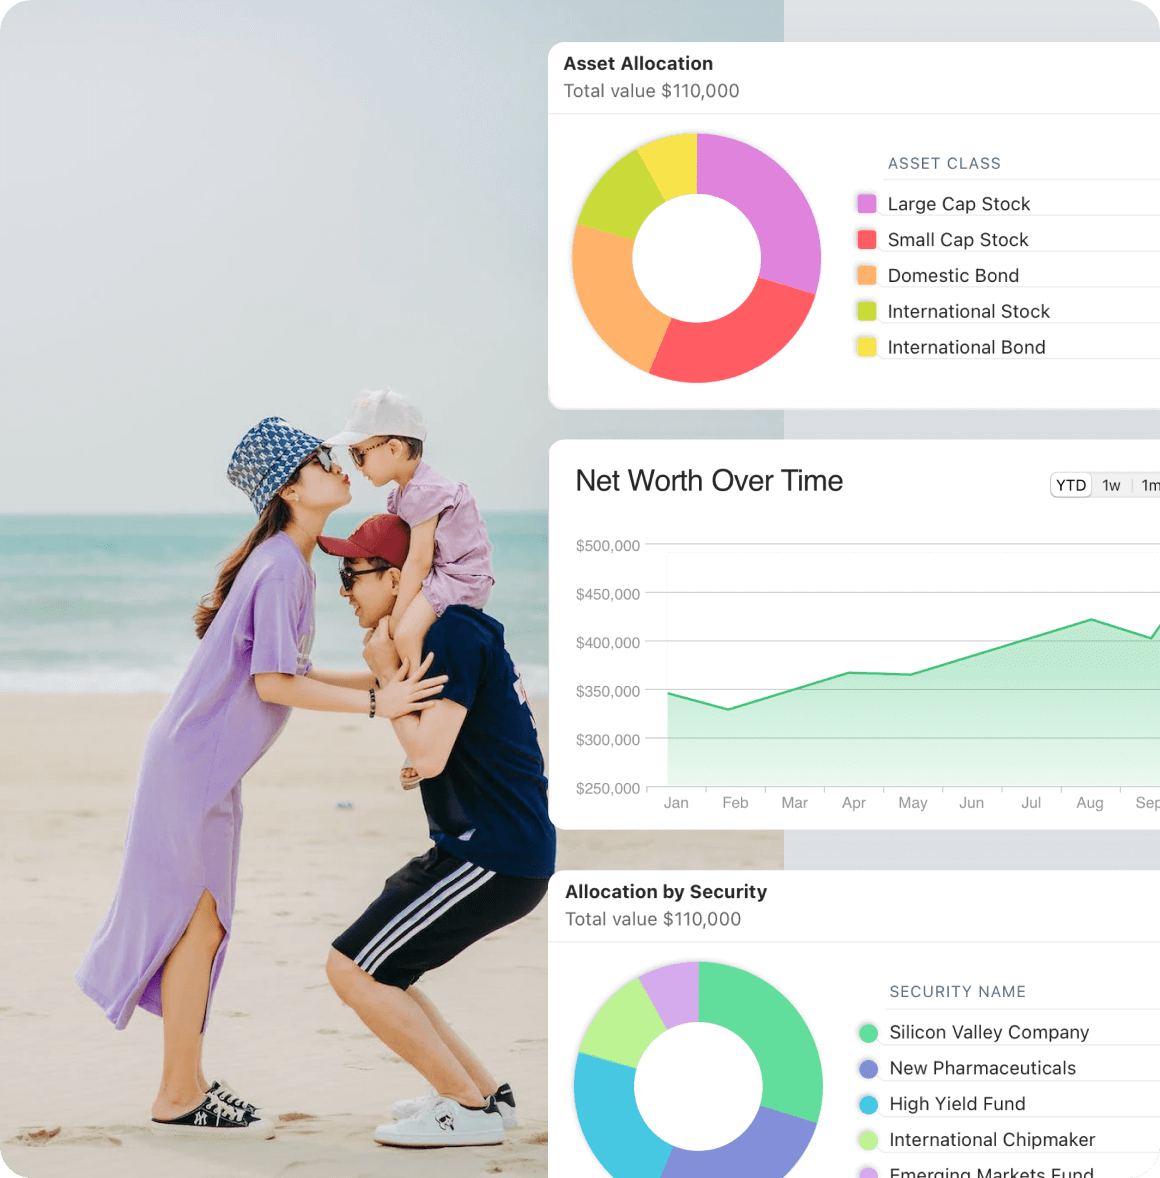Screen dimensions: 1160x1178
Task: Select the purple New Pharmaceuticals legend dot
Action: coord(868,1069)
